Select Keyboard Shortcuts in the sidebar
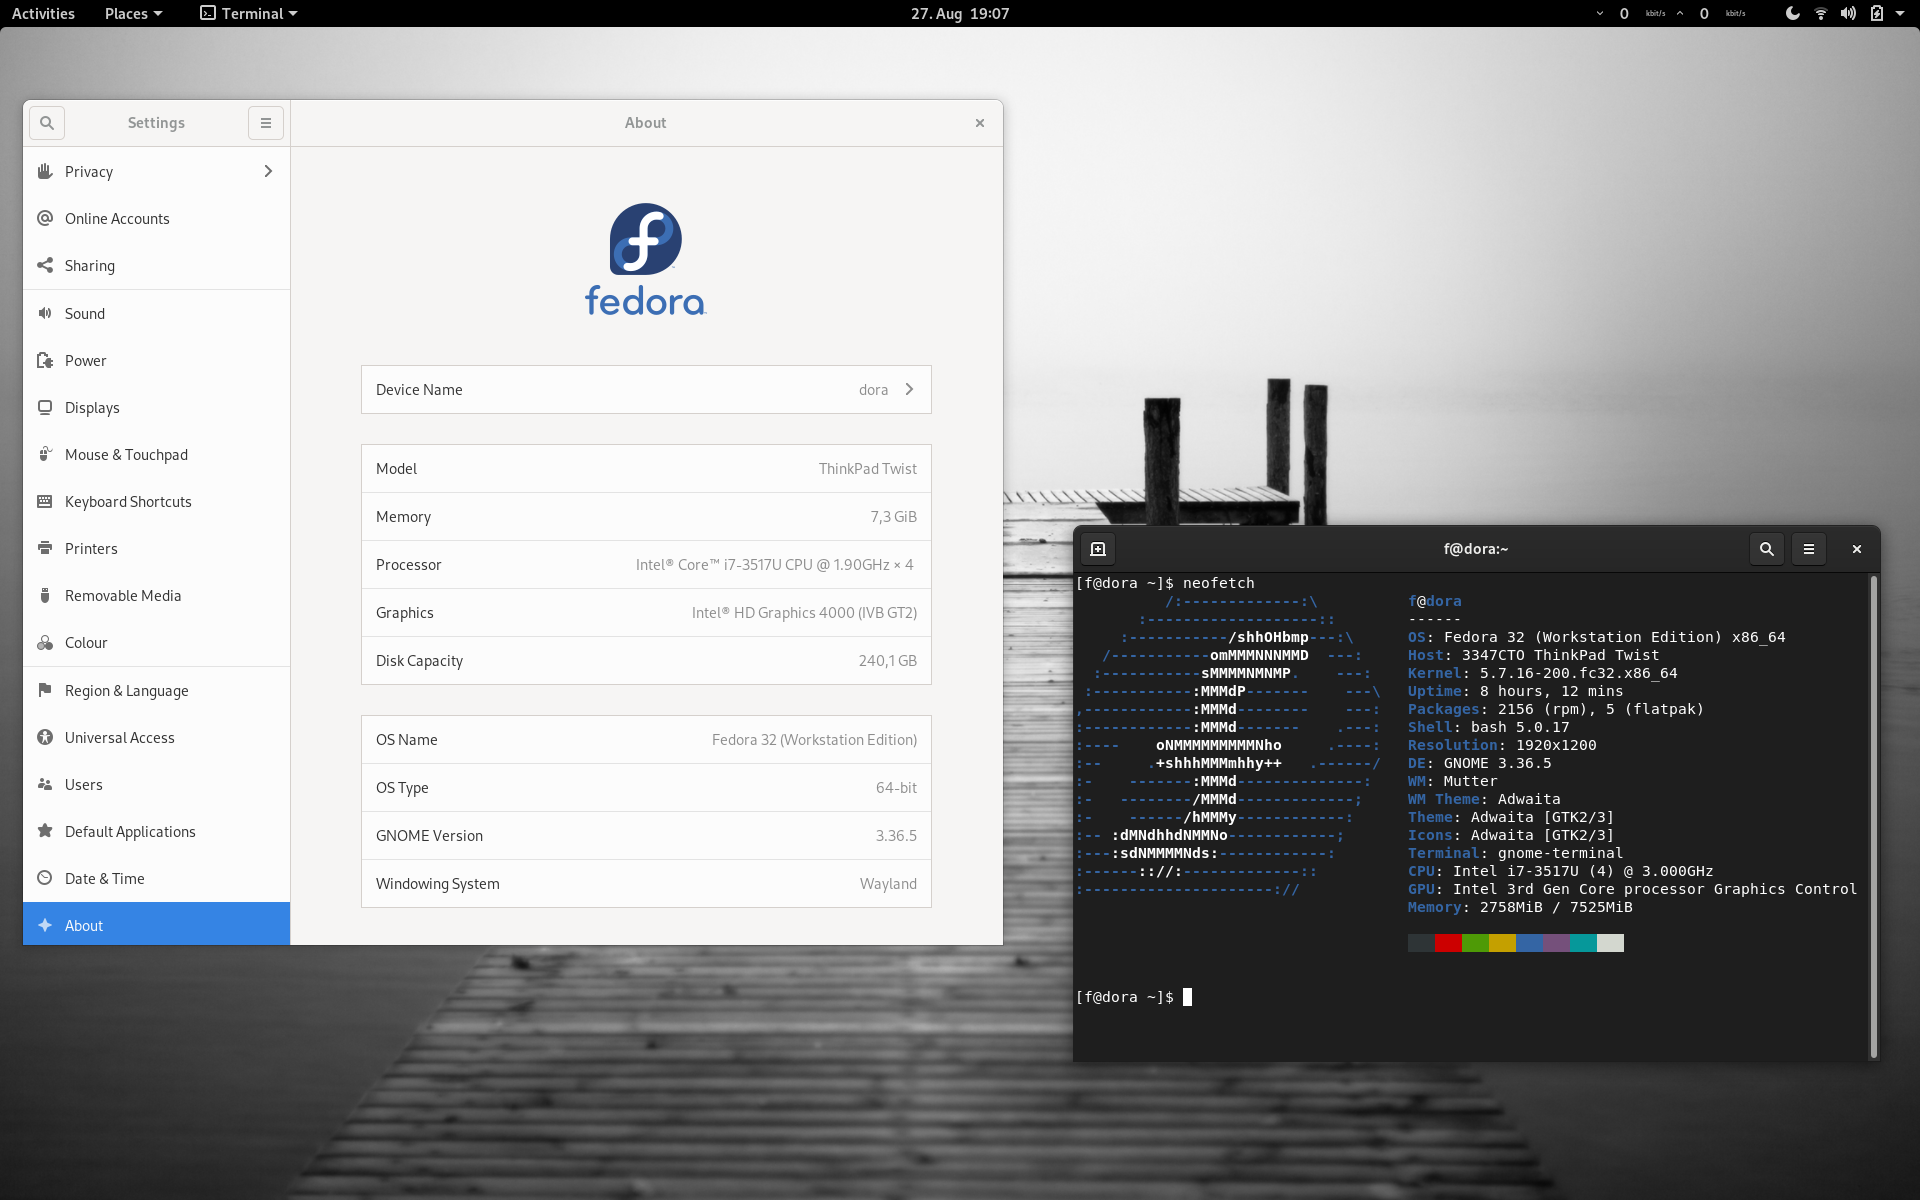Screen dimensions: 1920x1200 tap(128, 502)
